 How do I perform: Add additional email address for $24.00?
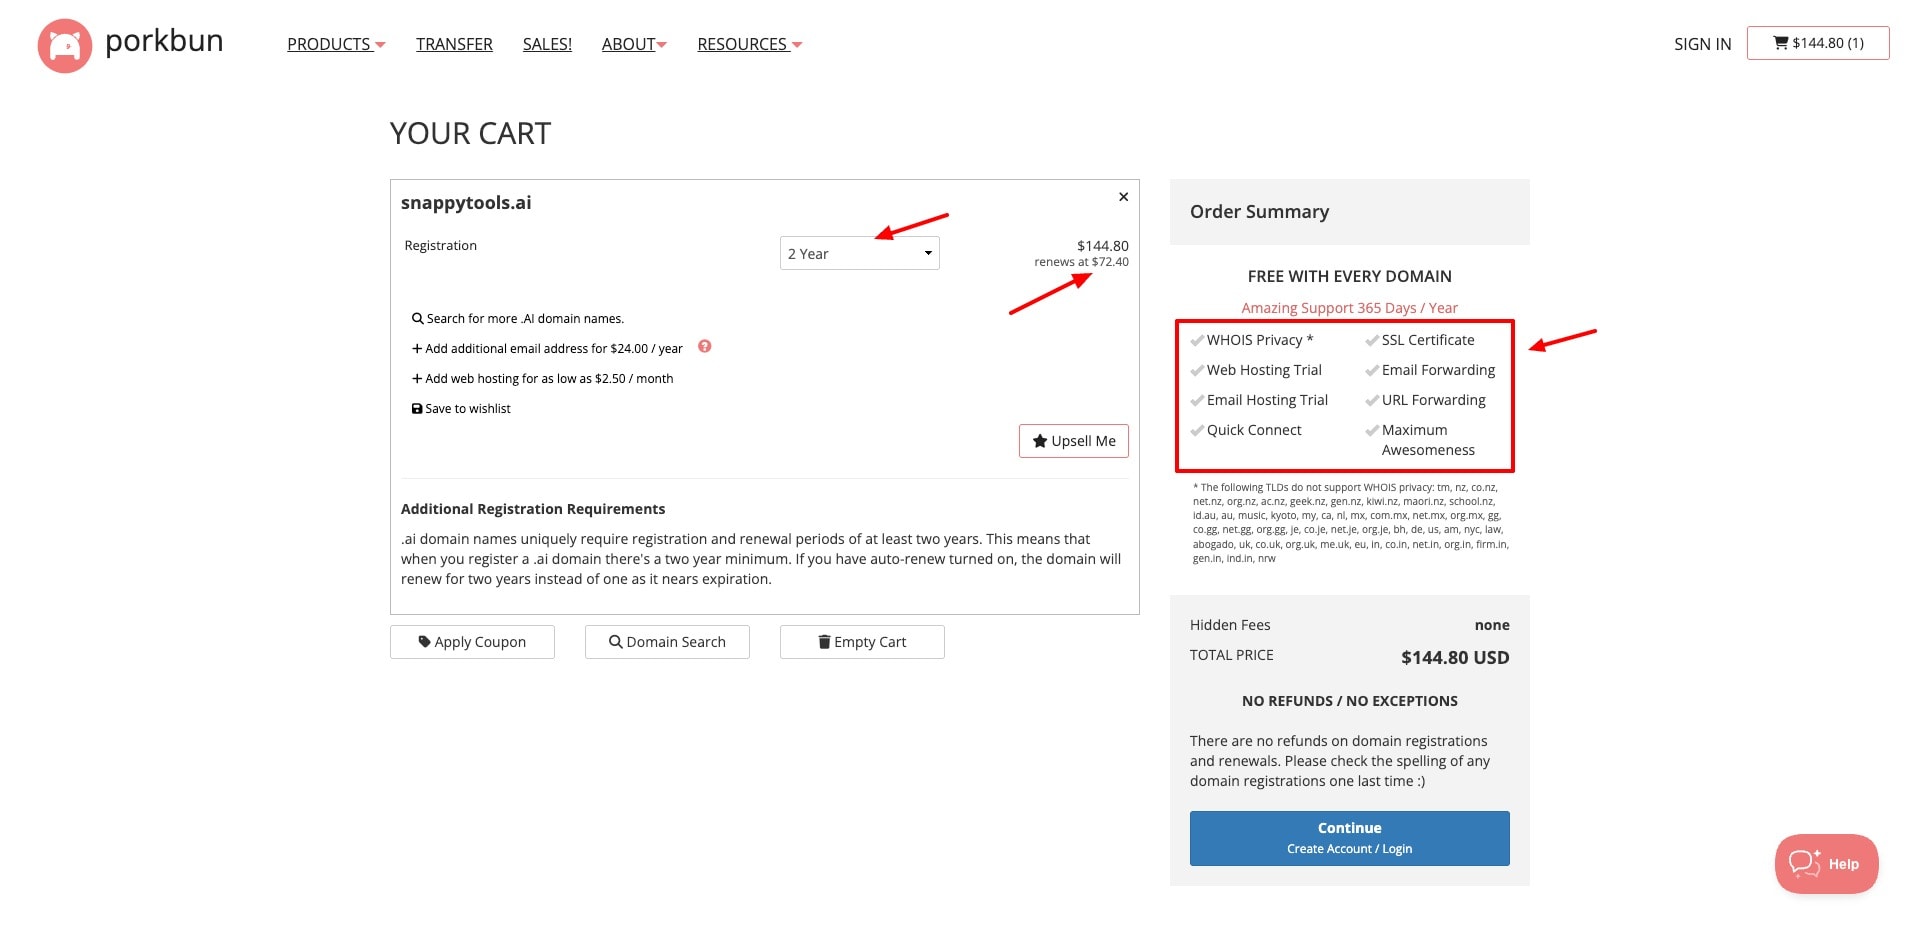click(x=547, y=349)
